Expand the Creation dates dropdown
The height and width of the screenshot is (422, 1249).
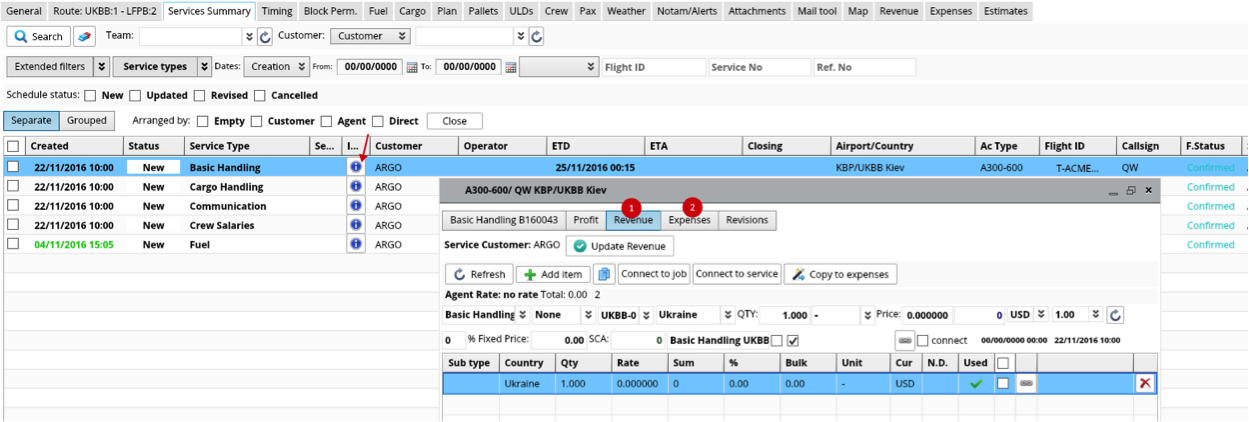pyautogui.click(x=301, y=67)
